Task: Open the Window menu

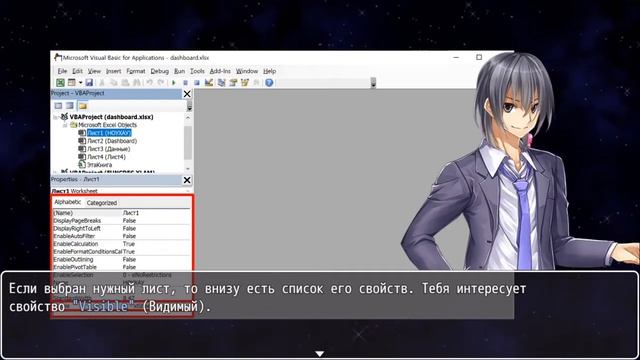Action: (247, 71)
